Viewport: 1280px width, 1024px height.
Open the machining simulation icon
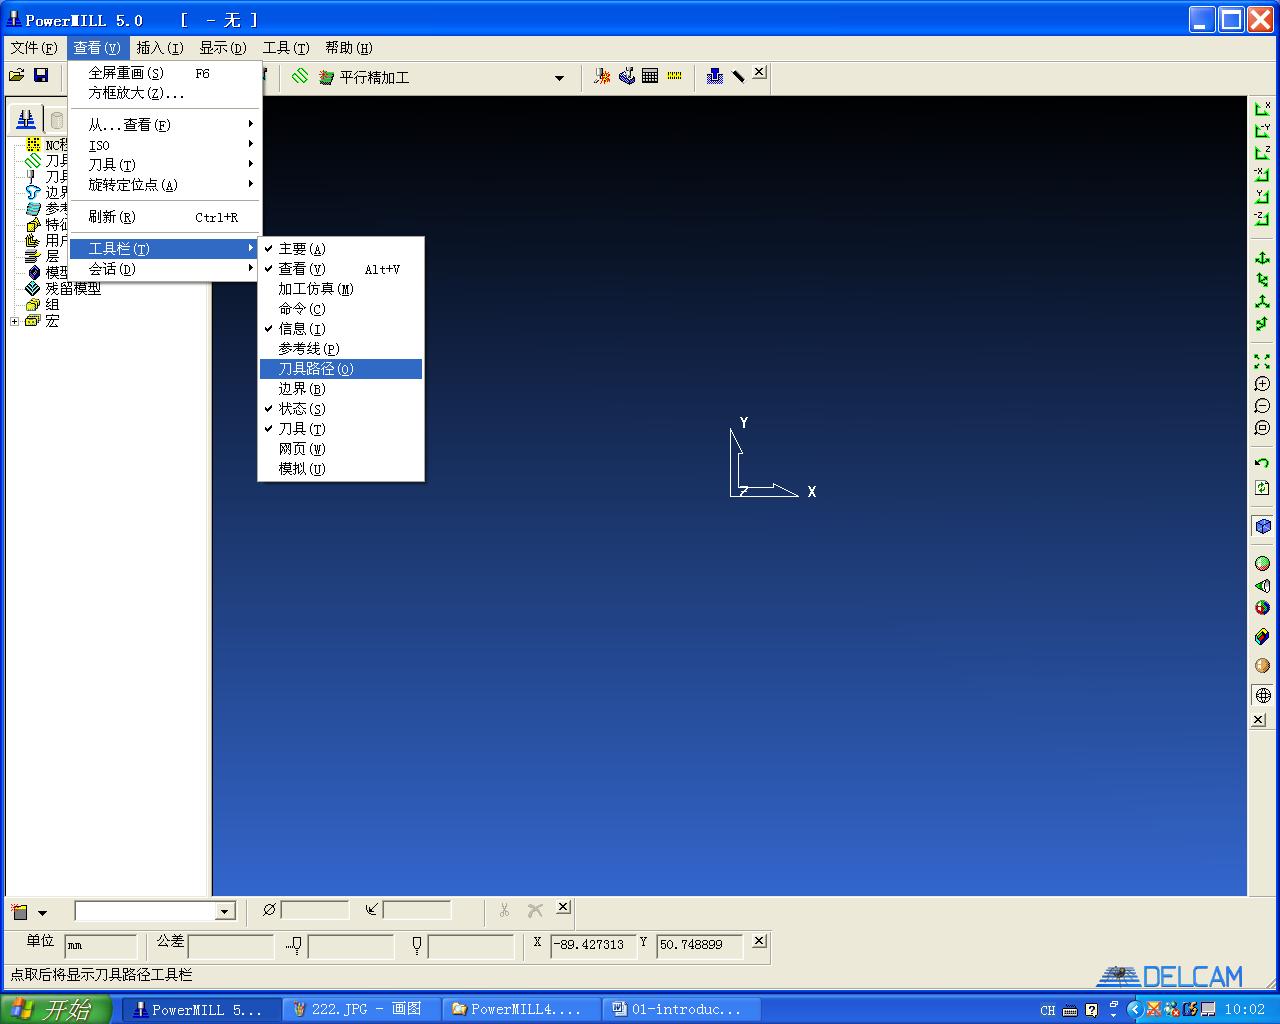click(626, 76)
